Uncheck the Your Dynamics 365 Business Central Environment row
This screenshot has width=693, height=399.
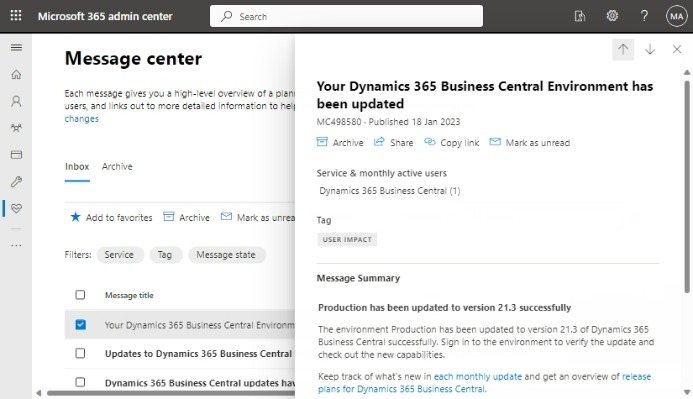pyautogui.click(x=80, y=324)
